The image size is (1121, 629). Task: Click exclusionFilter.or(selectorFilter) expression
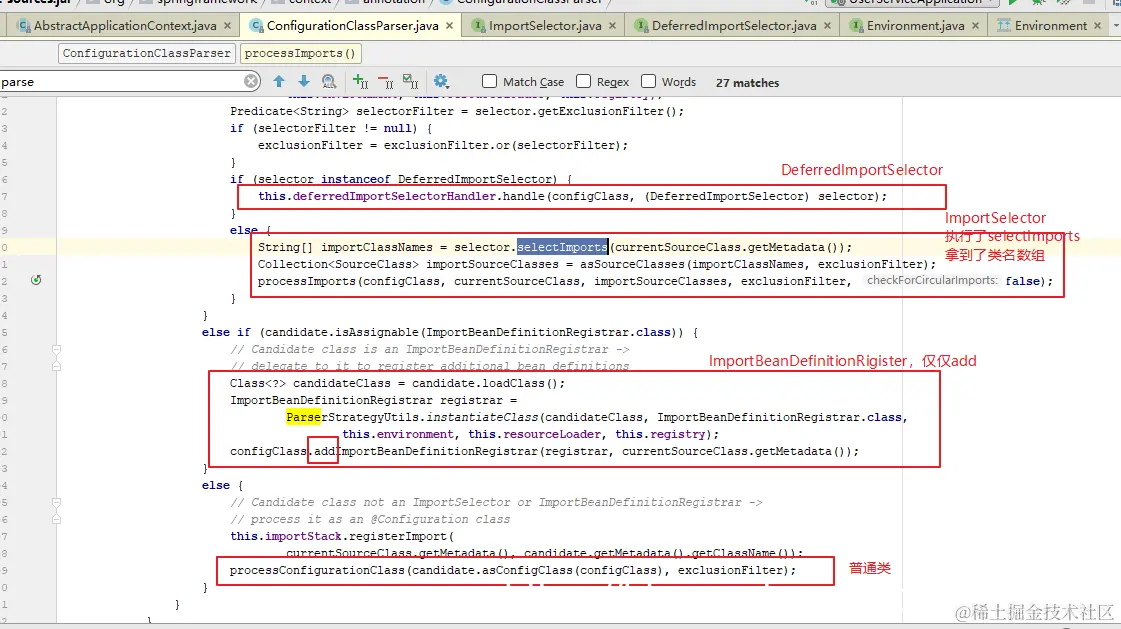click(x=502, y=146)
